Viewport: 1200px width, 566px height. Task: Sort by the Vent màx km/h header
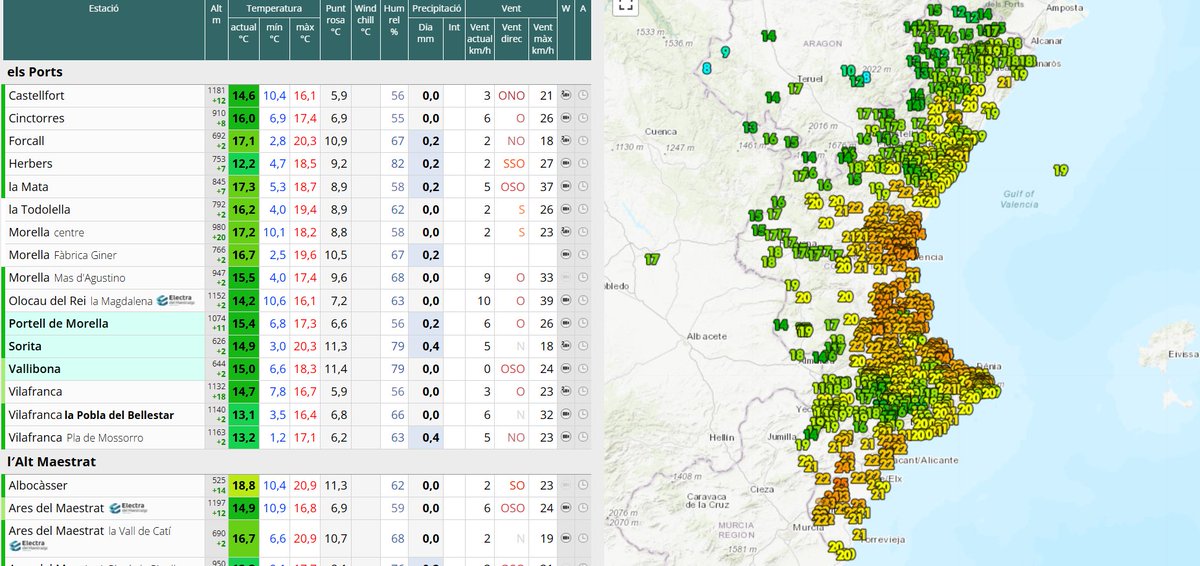[543, 39]
